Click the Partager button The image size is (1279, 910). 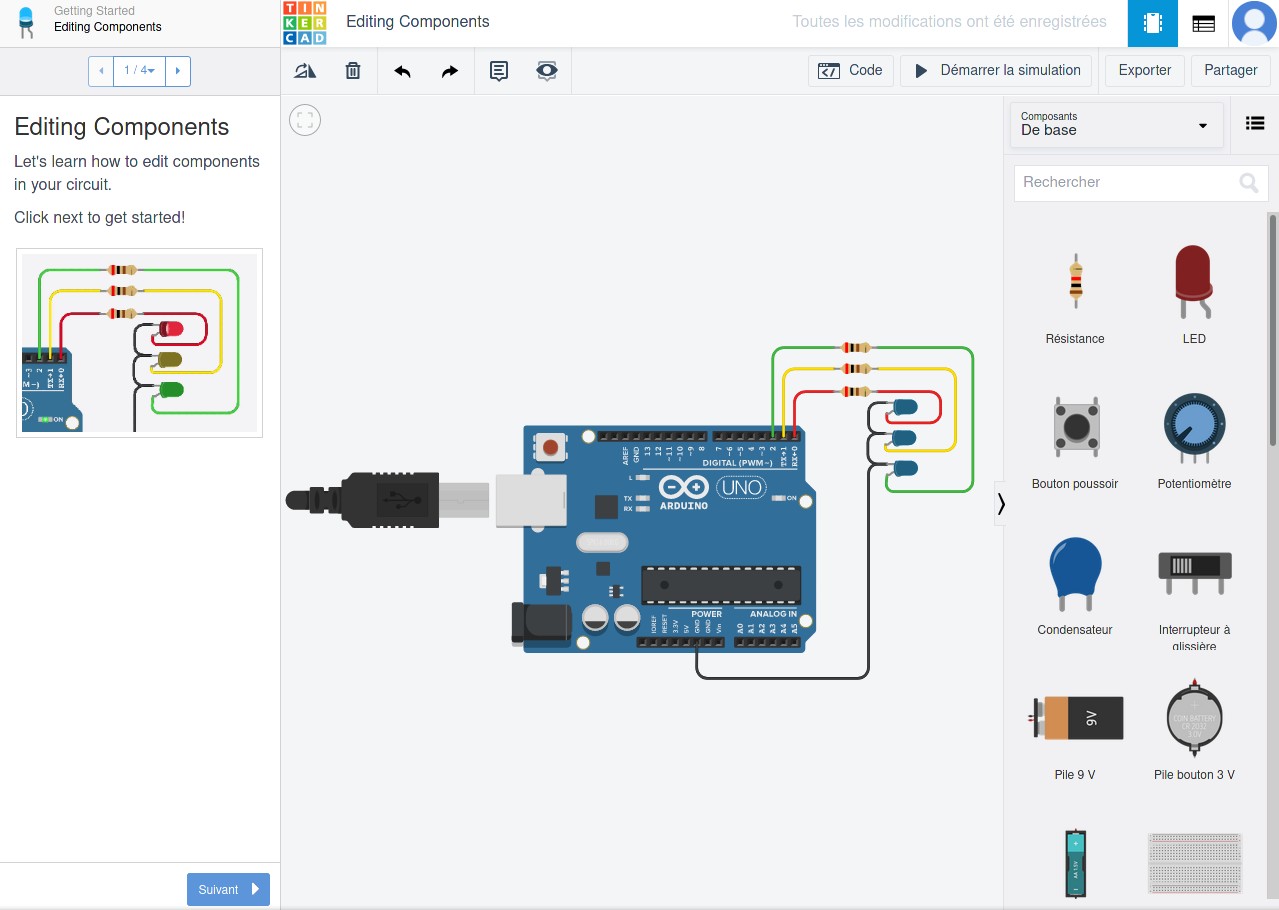[x=1231, y=71]
